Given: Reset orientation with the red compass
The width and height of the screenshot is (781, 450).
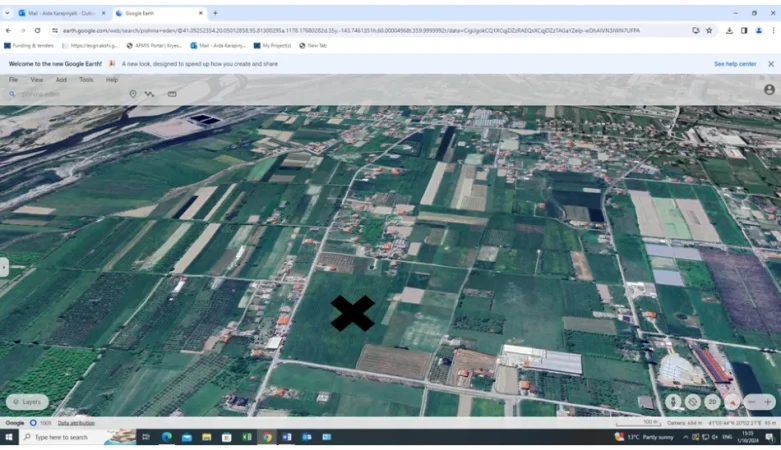Looking at the screenshot, I should (x=733, y=402).
